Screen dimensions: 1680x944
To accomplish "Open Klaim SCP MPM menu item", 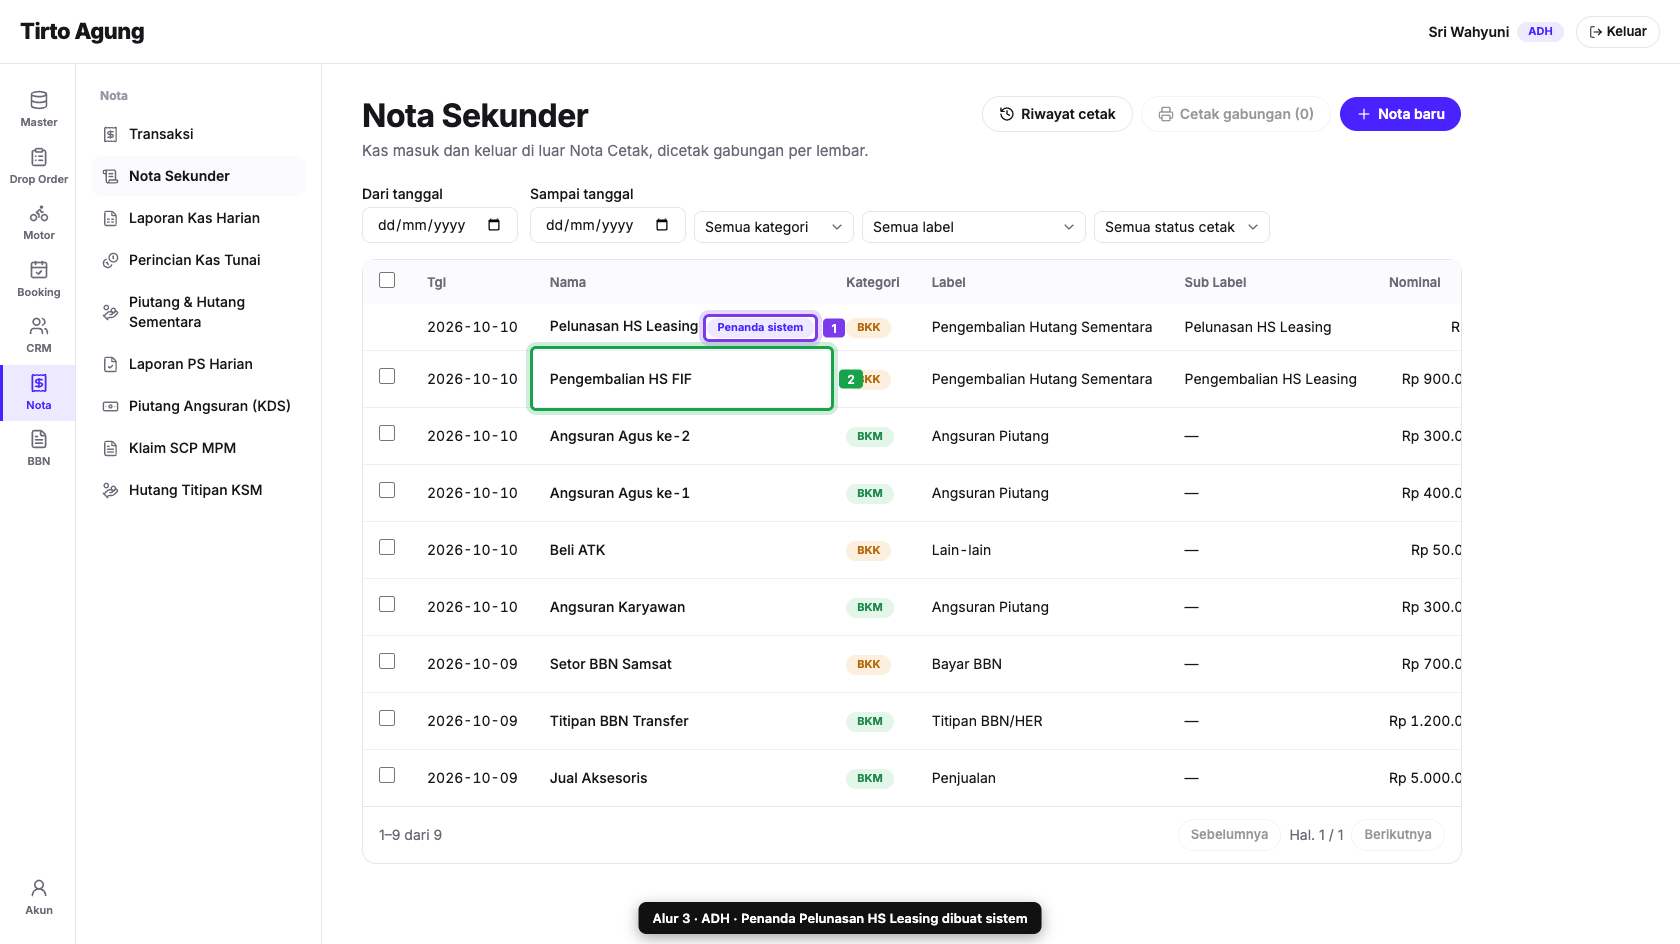I will click(198, 448).
